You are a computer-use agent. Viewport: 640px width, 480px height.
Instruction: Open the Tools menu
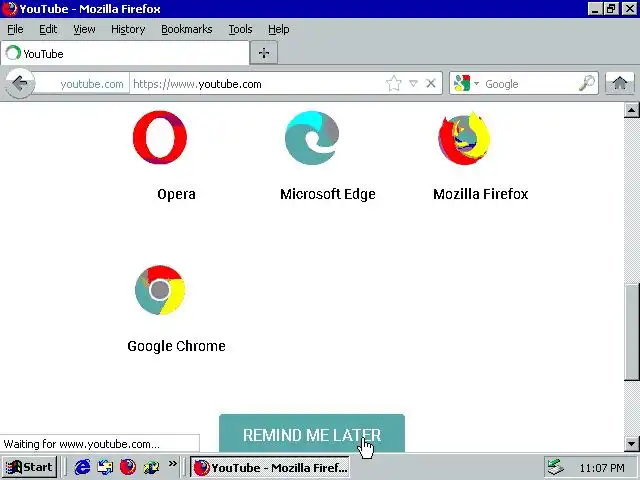(x=240, y=29)
